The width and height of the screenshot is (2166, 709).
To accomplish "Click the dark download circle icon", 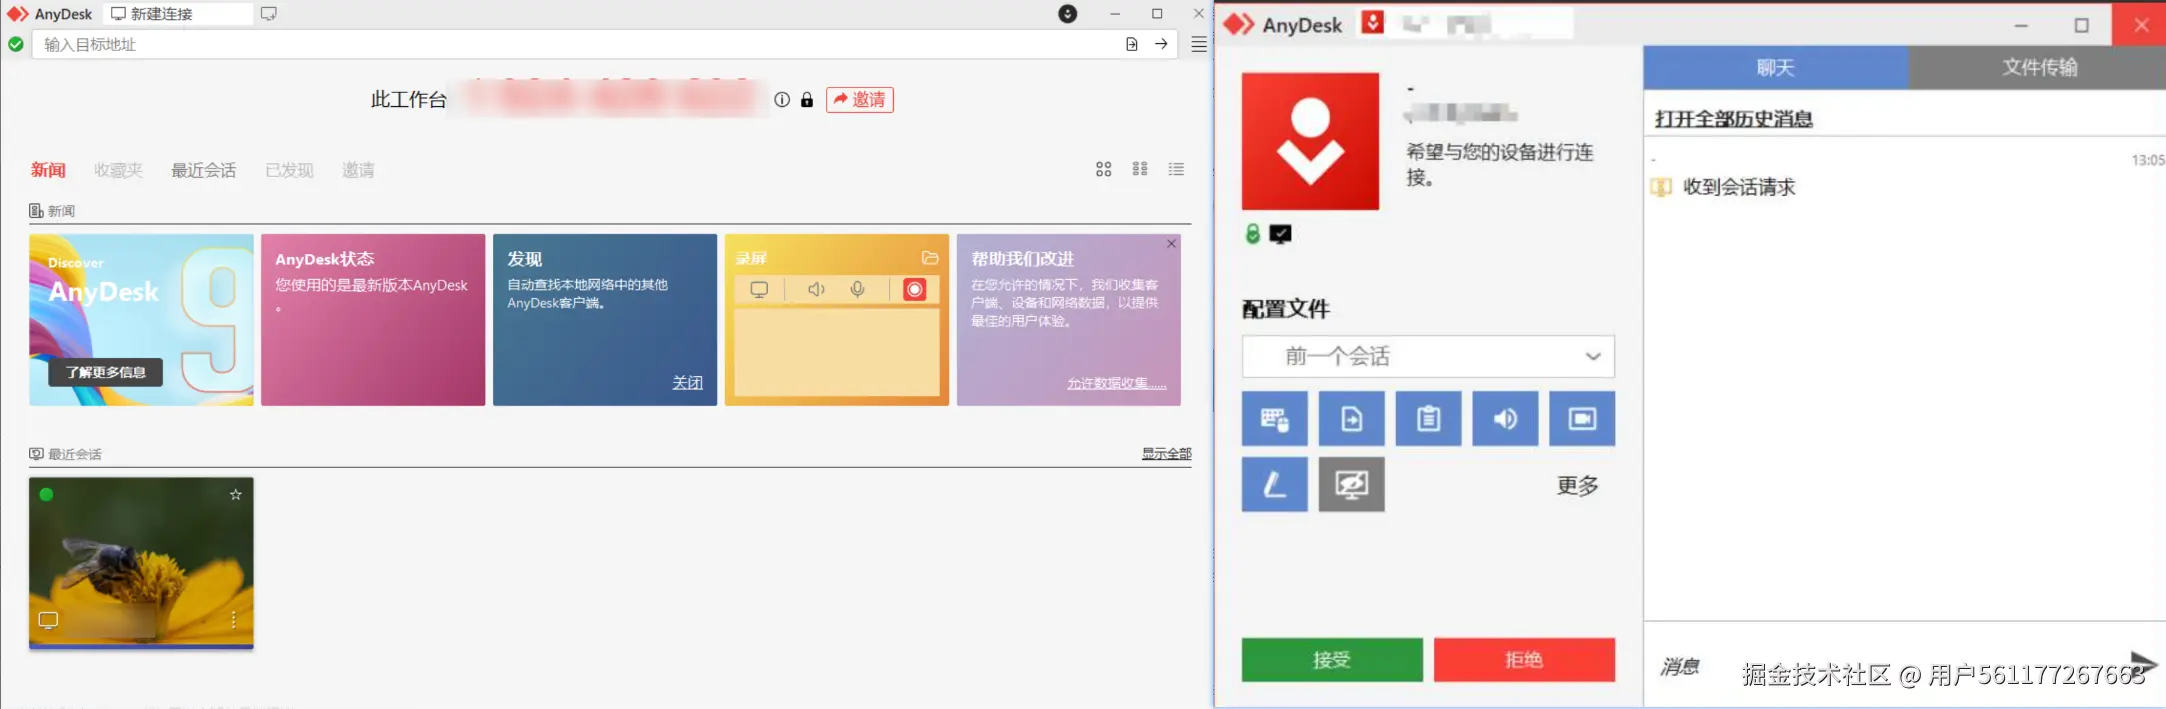I will click(x=1068, y=14).
